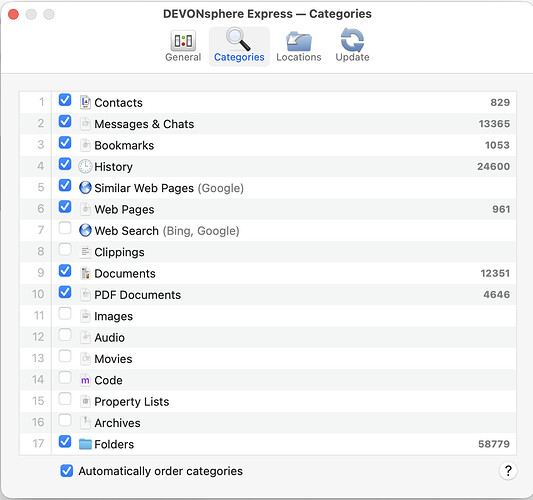The height and width of the screenshot is (500, 533).
Task: Click the Similar Web Pages globe icon
Action: [x=85, y=188]
